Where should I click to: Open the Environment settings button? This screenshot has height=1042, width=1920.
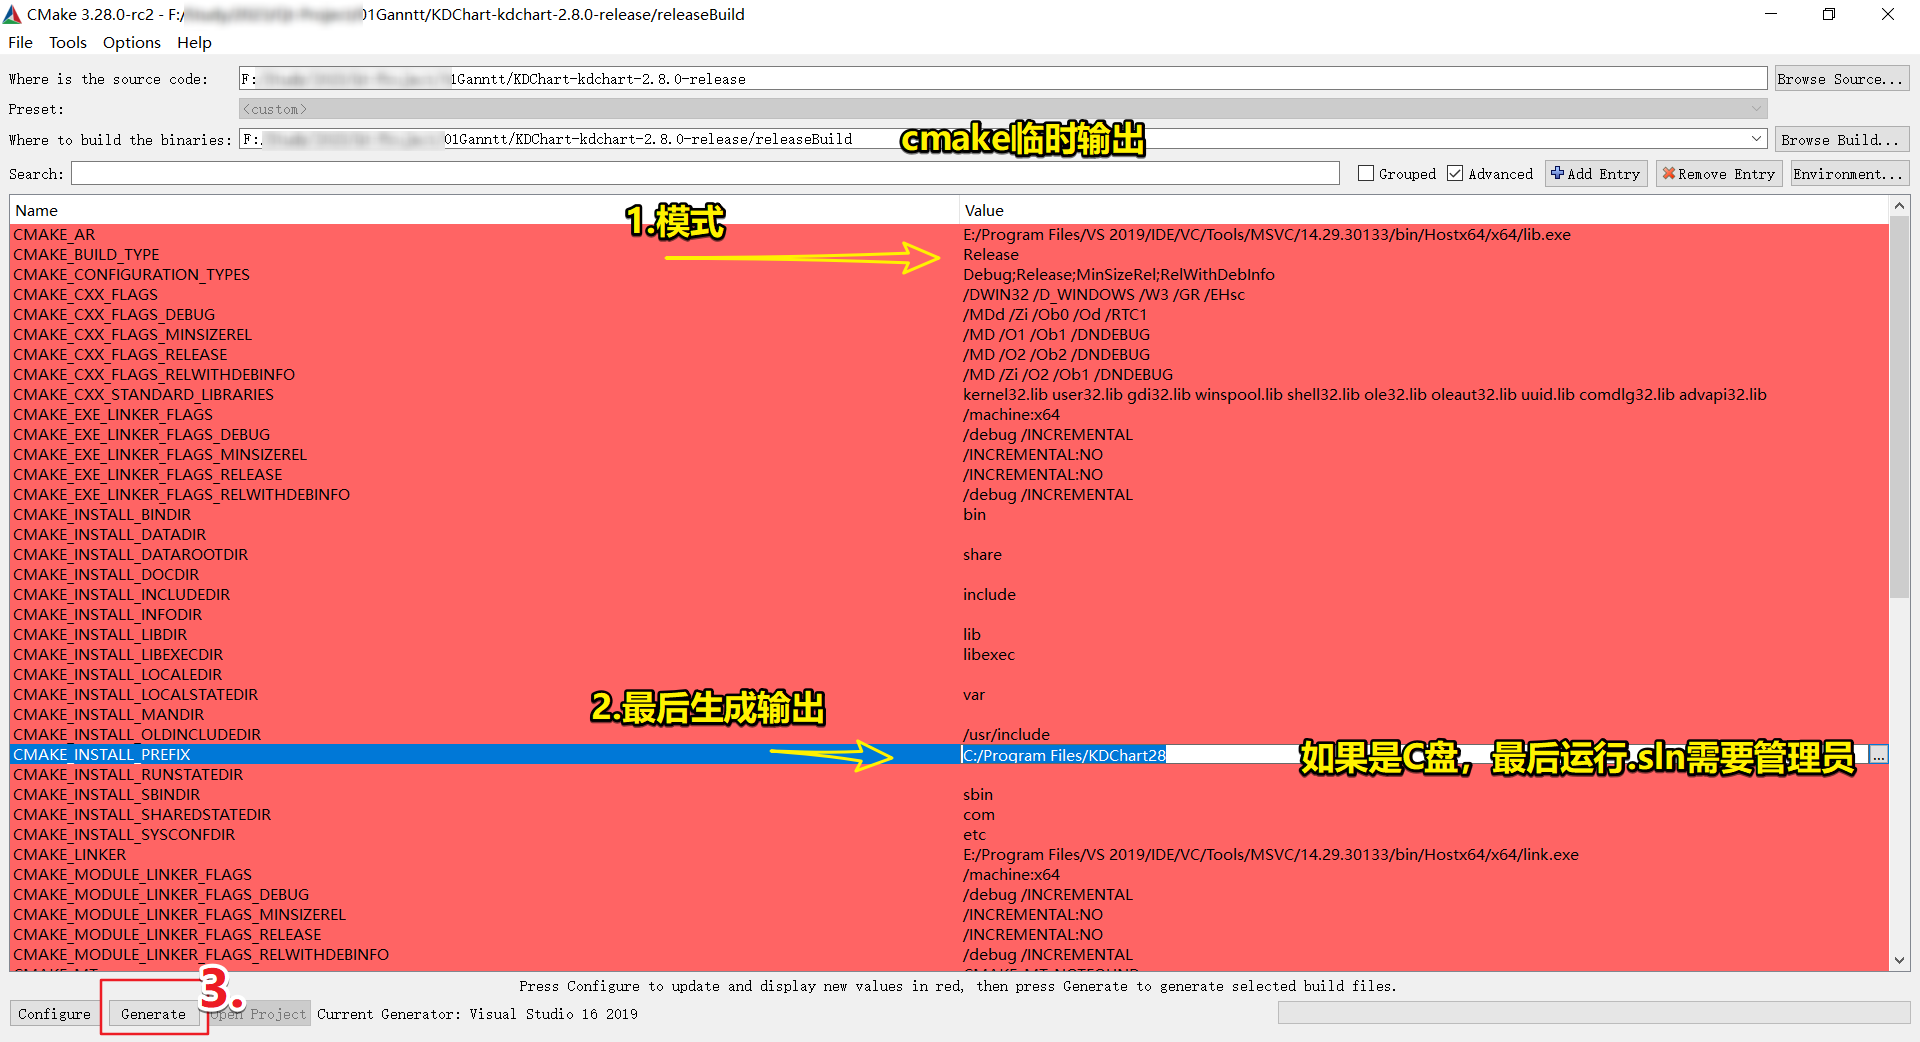tap(1849, 174)
